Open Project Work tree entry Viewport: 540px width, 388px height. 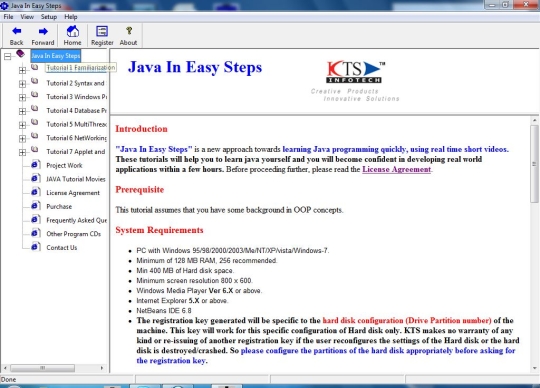click(64, 166)
